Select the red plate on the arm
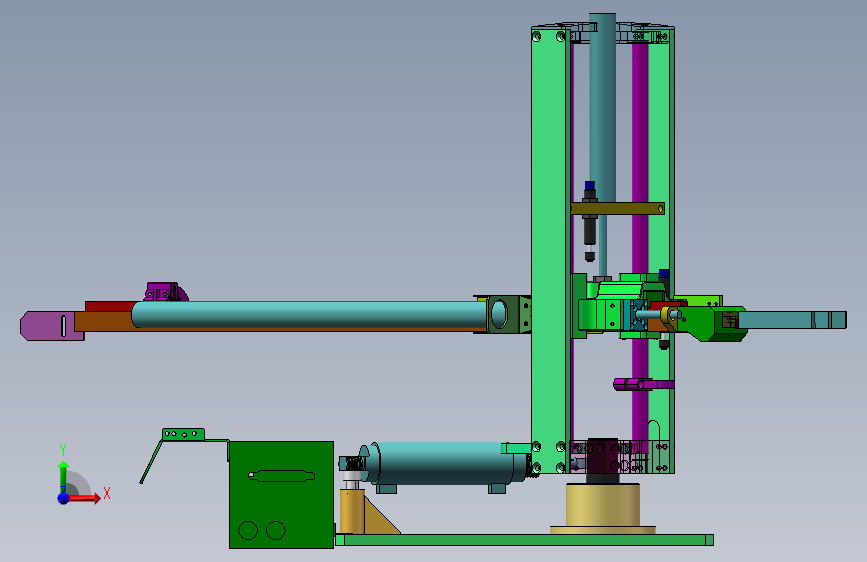 [x=111, y=306]
